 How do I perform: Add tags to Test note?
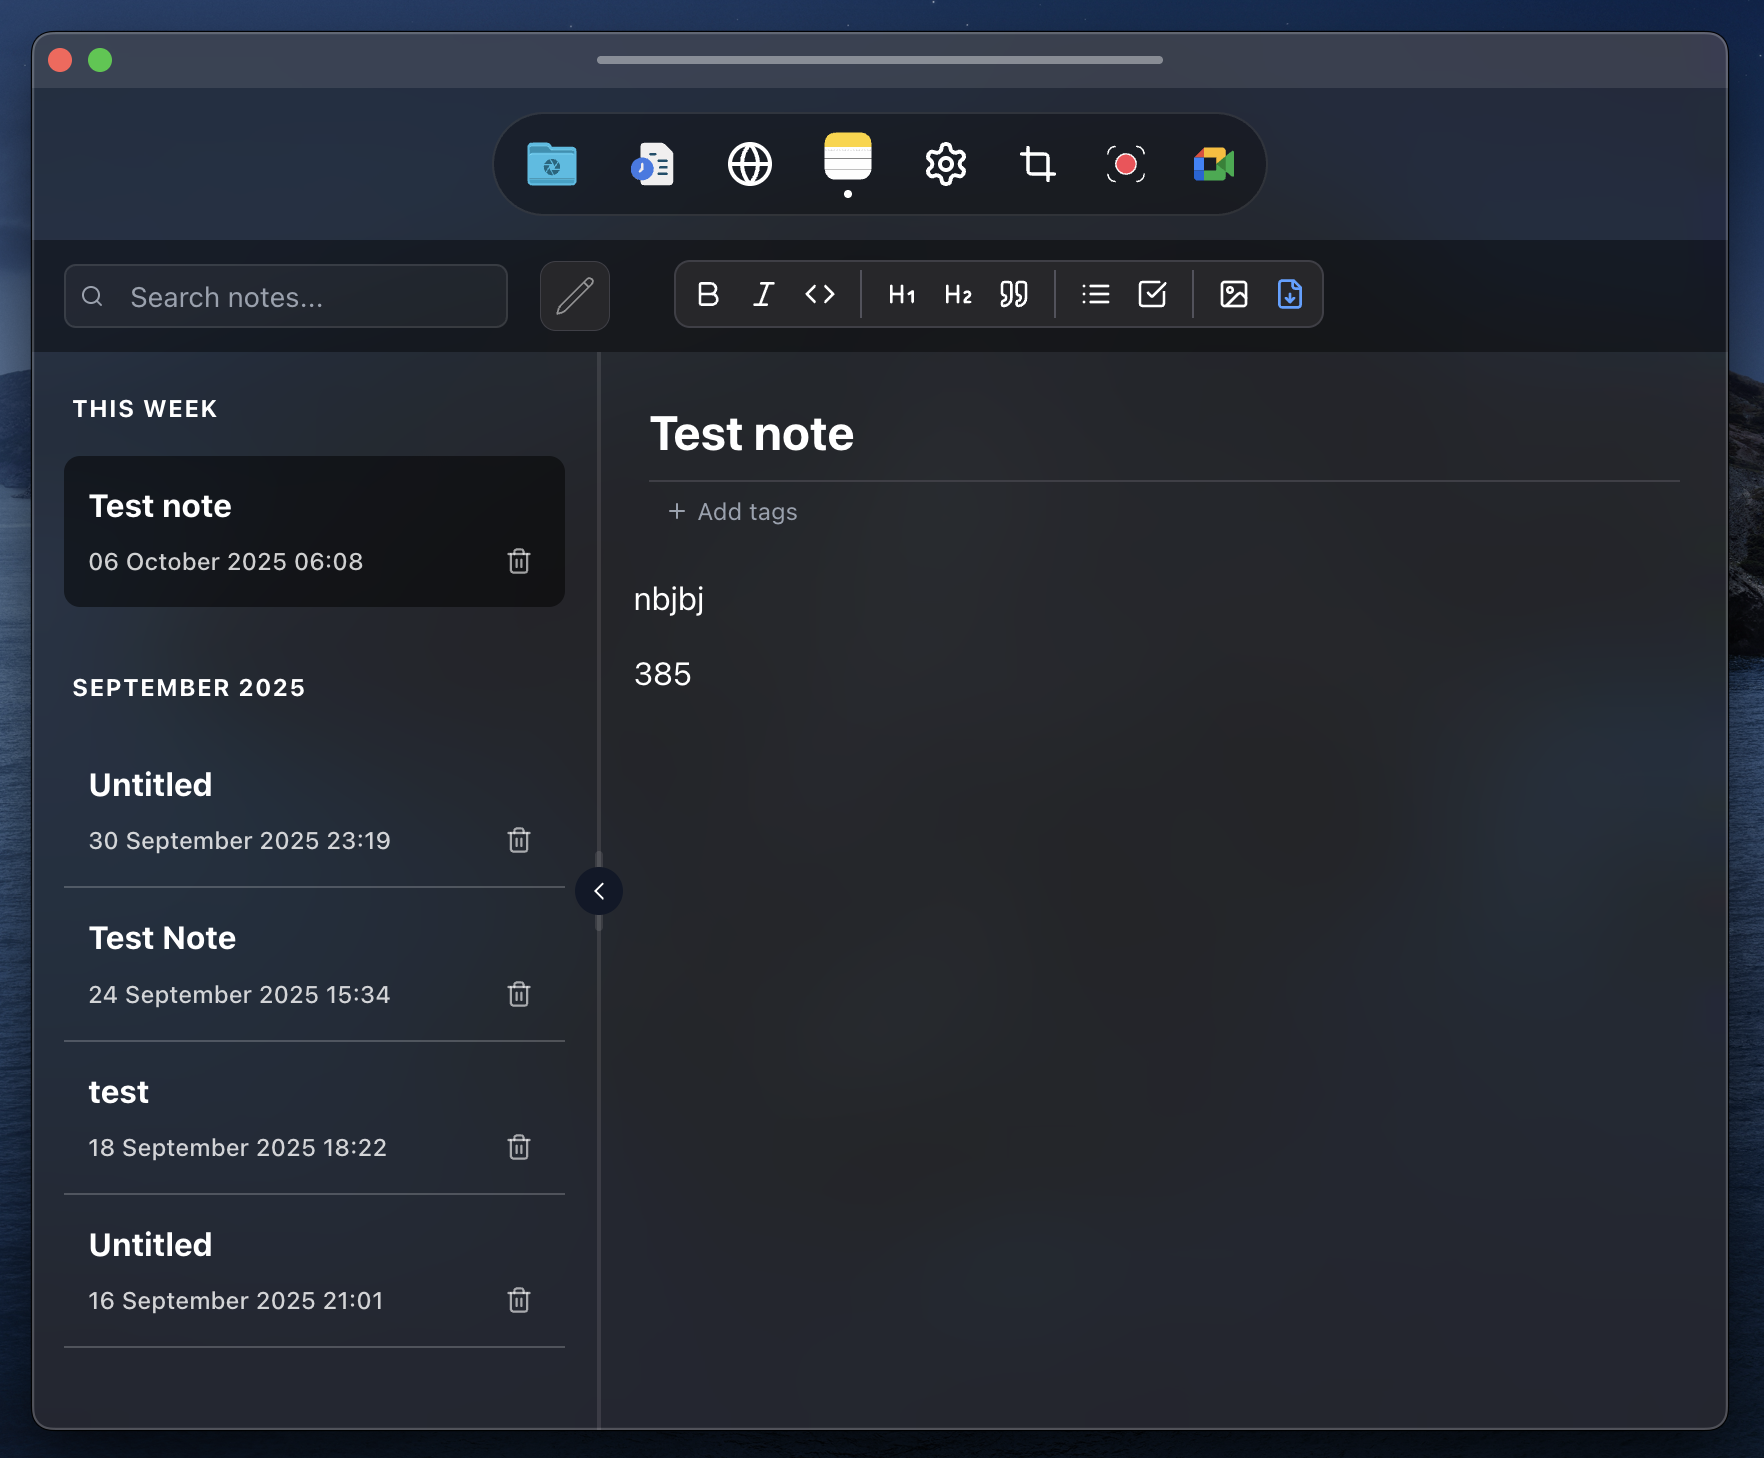coord(732,511)
